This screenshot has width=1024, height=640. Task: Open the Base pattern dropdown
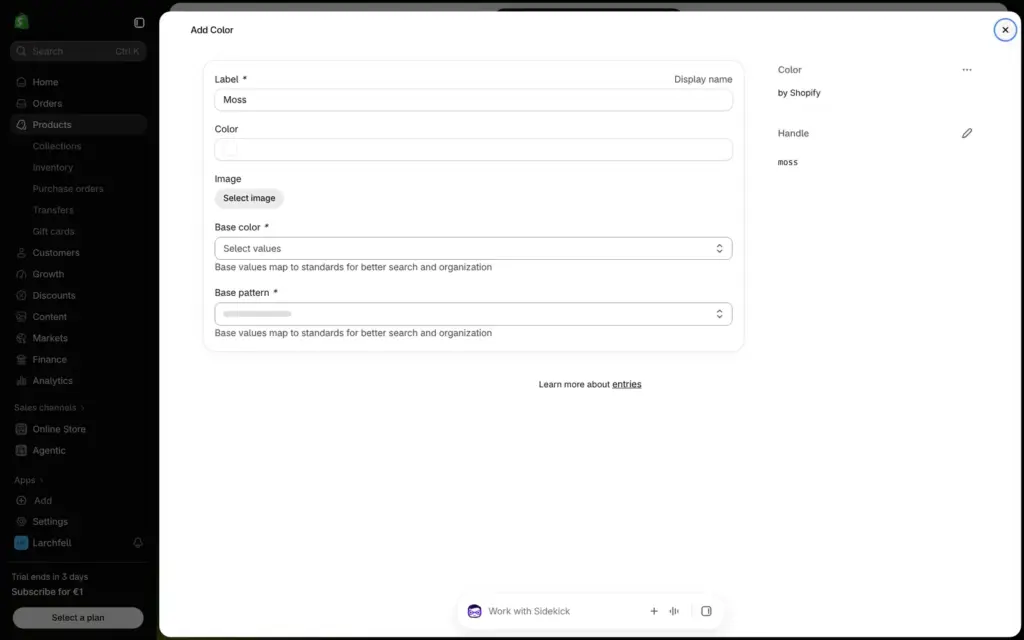click(x=473, y=314)
